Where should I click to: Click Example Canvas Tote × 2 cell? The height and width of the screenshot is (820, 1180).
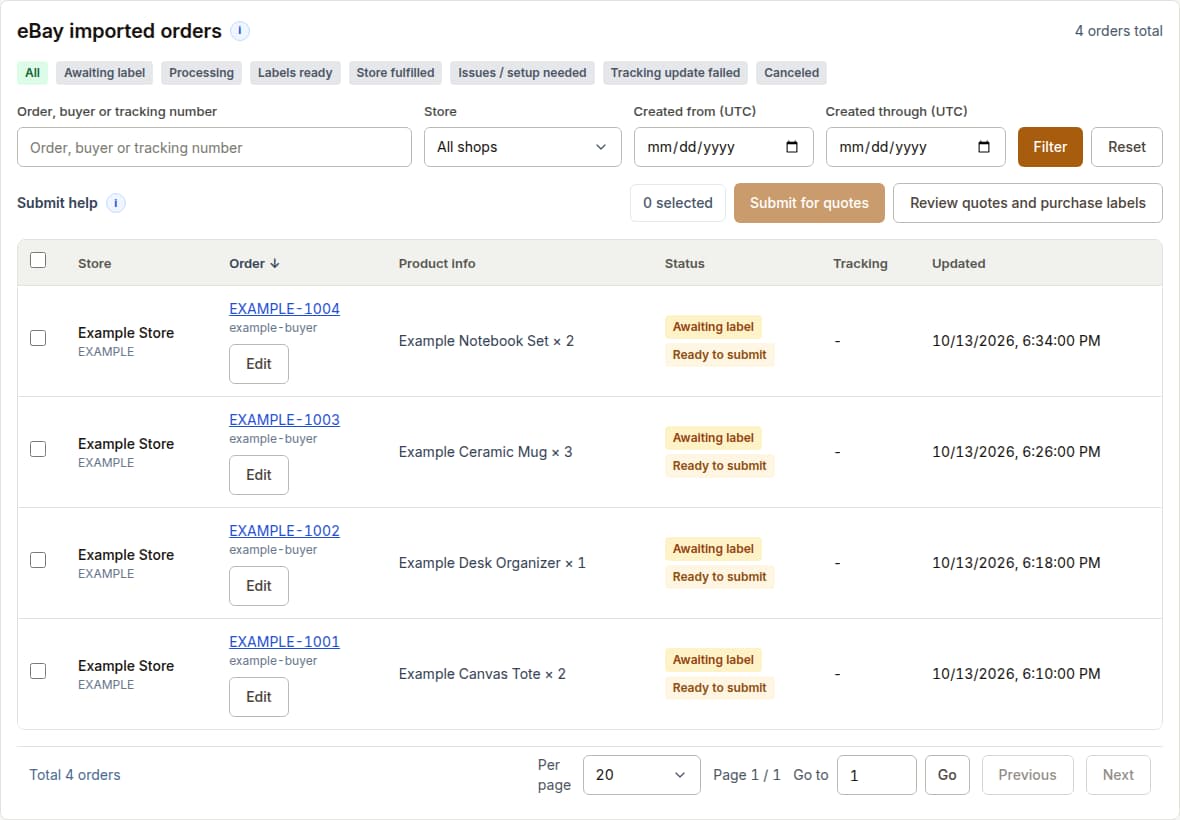pyautogui.click(x=482, y=674)
